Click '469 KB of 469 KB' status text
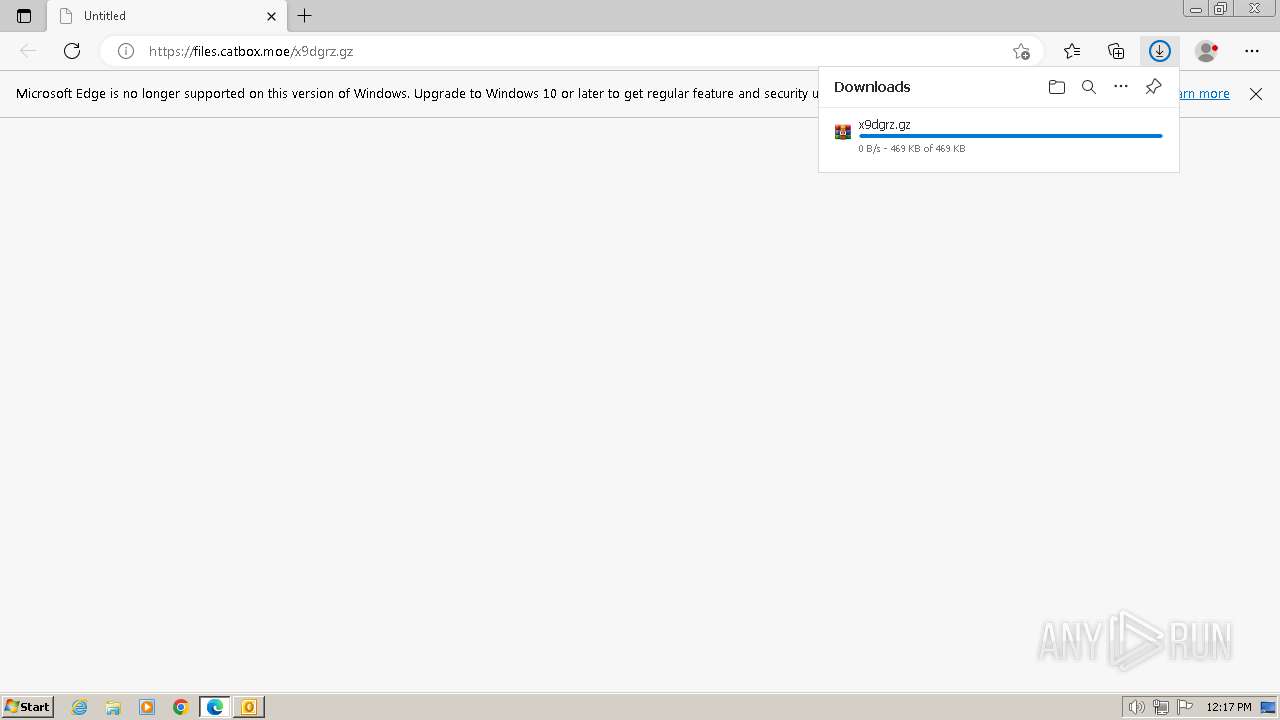Screen dimensions: 1280x720 click(928, 149)
